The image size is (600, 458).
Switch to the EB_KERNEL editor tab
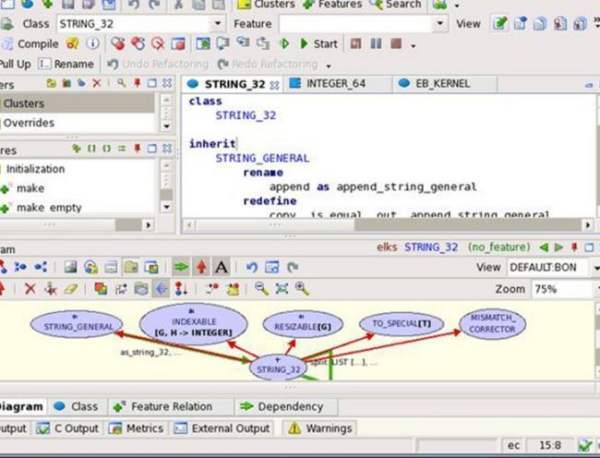pos(444,84)
